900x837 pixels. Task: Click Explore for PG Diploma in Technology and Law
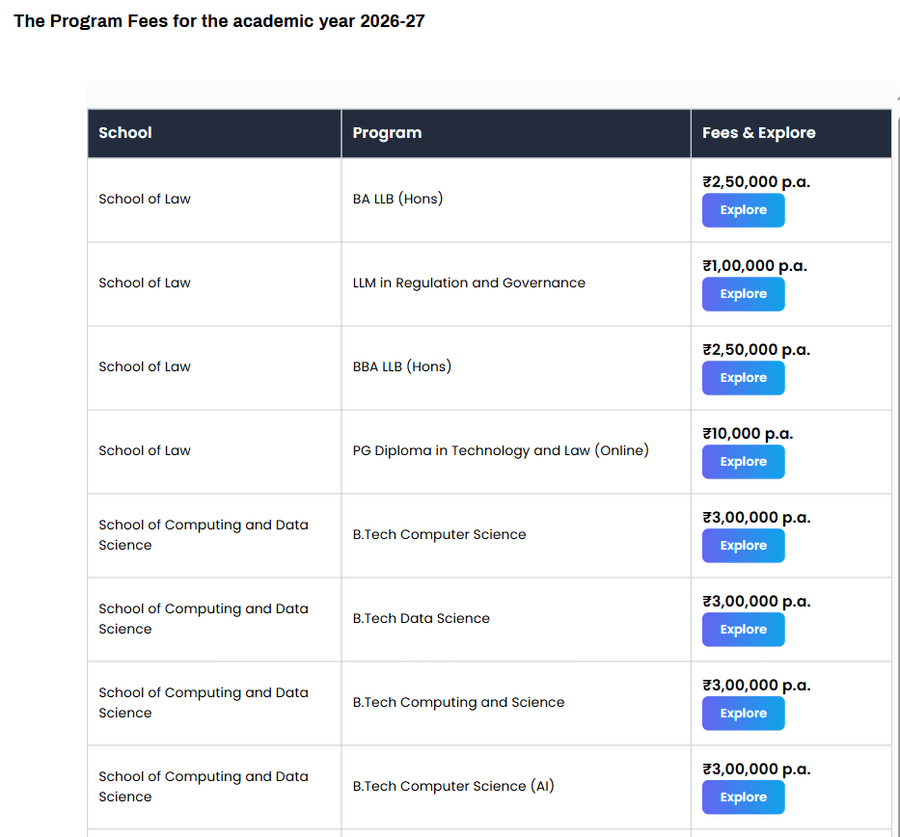click(743, 462)
